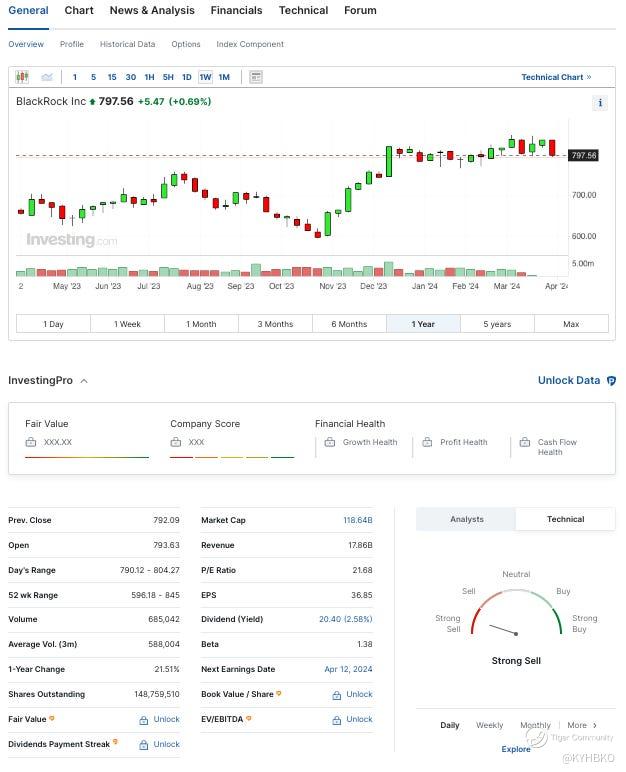Click the More arrow chevron
This screenshot has height=772, width=626.
coord(595,725)
